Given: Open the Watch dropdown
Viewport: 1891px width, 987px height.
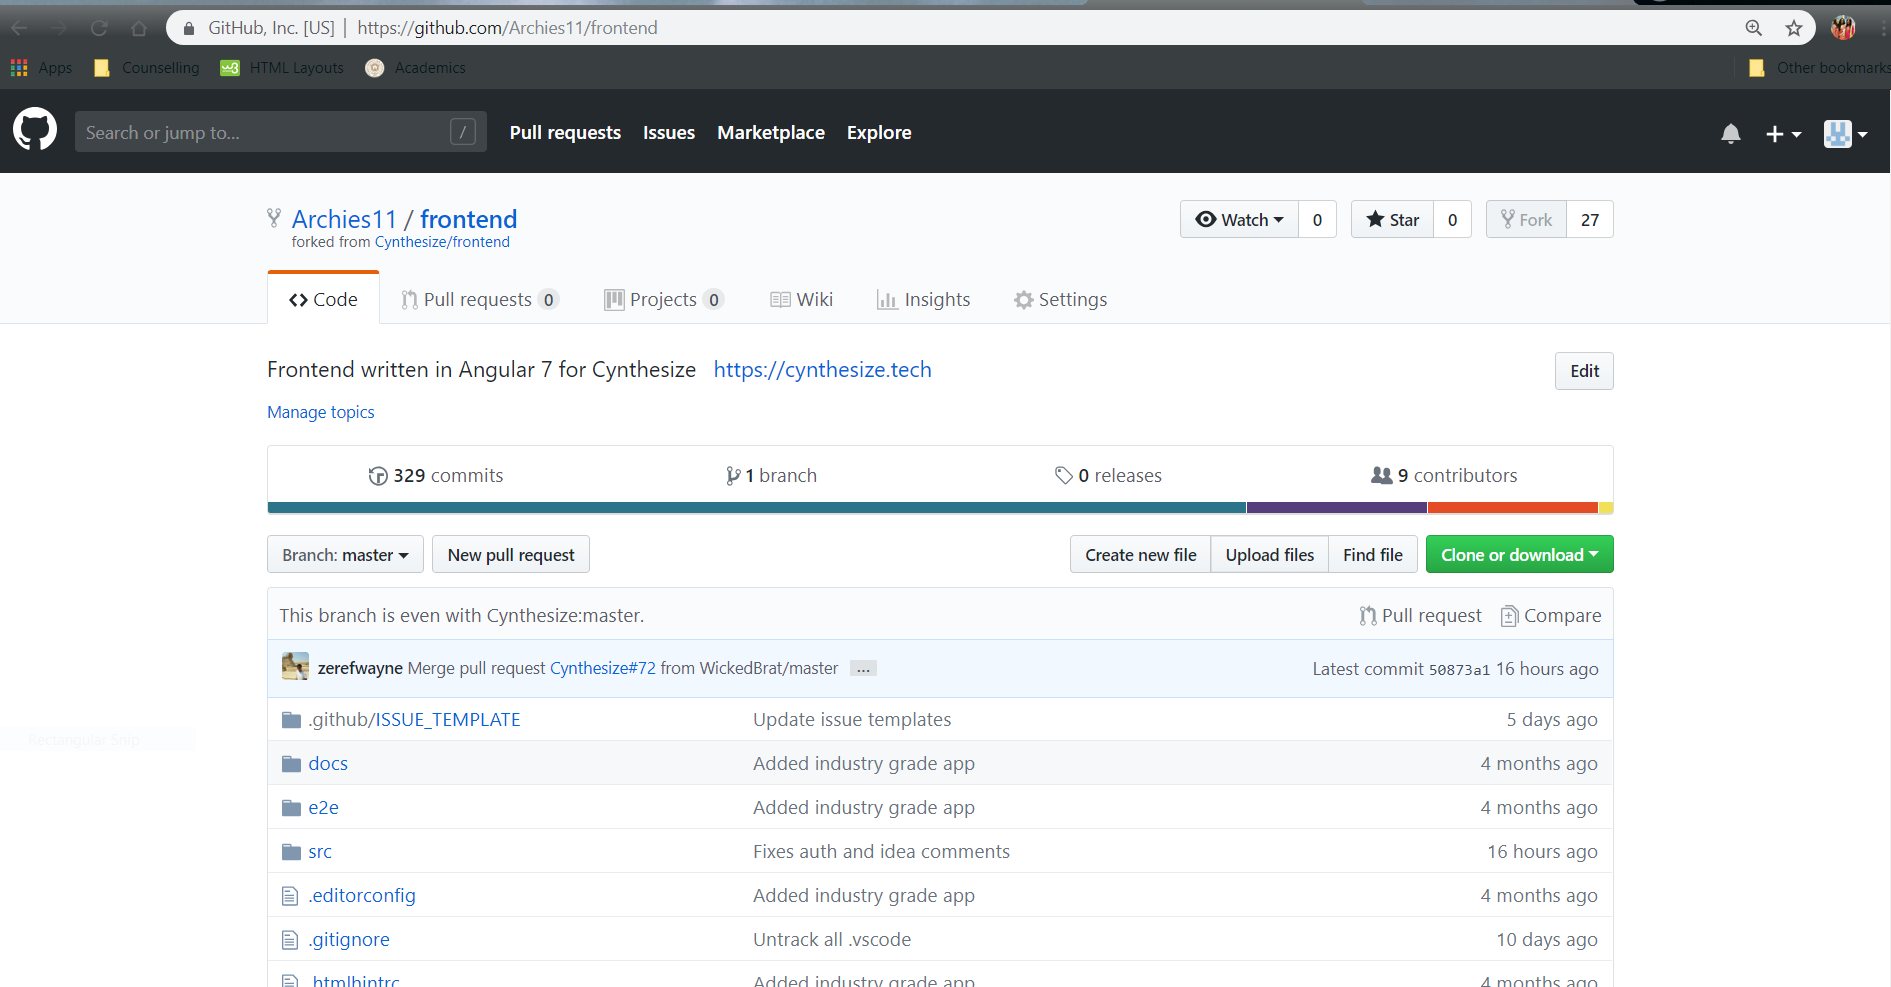Looking at the screenshot, I should (1239, 219).
